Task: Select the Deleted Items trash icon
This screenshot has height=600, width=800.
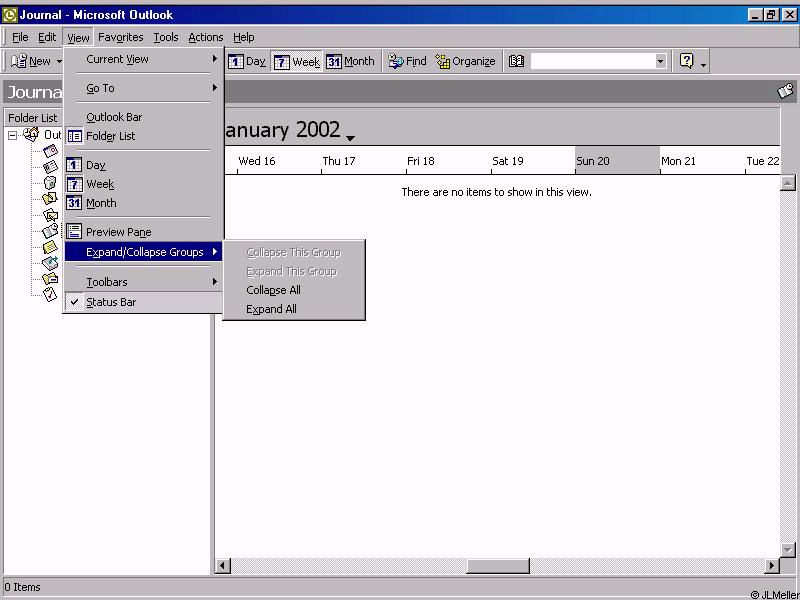Action: 50,182
